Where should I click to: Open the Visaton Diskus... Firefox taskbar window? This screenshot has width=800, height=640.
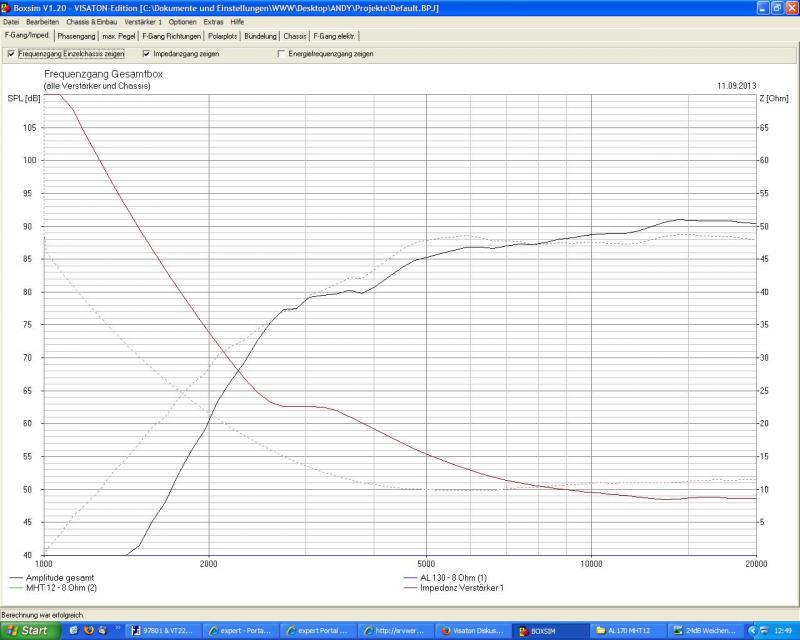[473, 631]
